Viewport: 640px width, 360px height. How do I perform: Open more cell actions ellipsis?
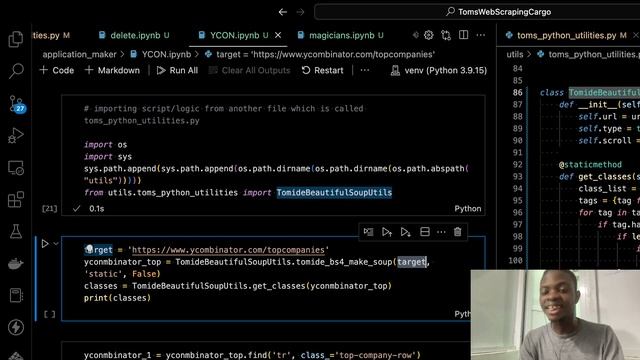tap(441, 232)
